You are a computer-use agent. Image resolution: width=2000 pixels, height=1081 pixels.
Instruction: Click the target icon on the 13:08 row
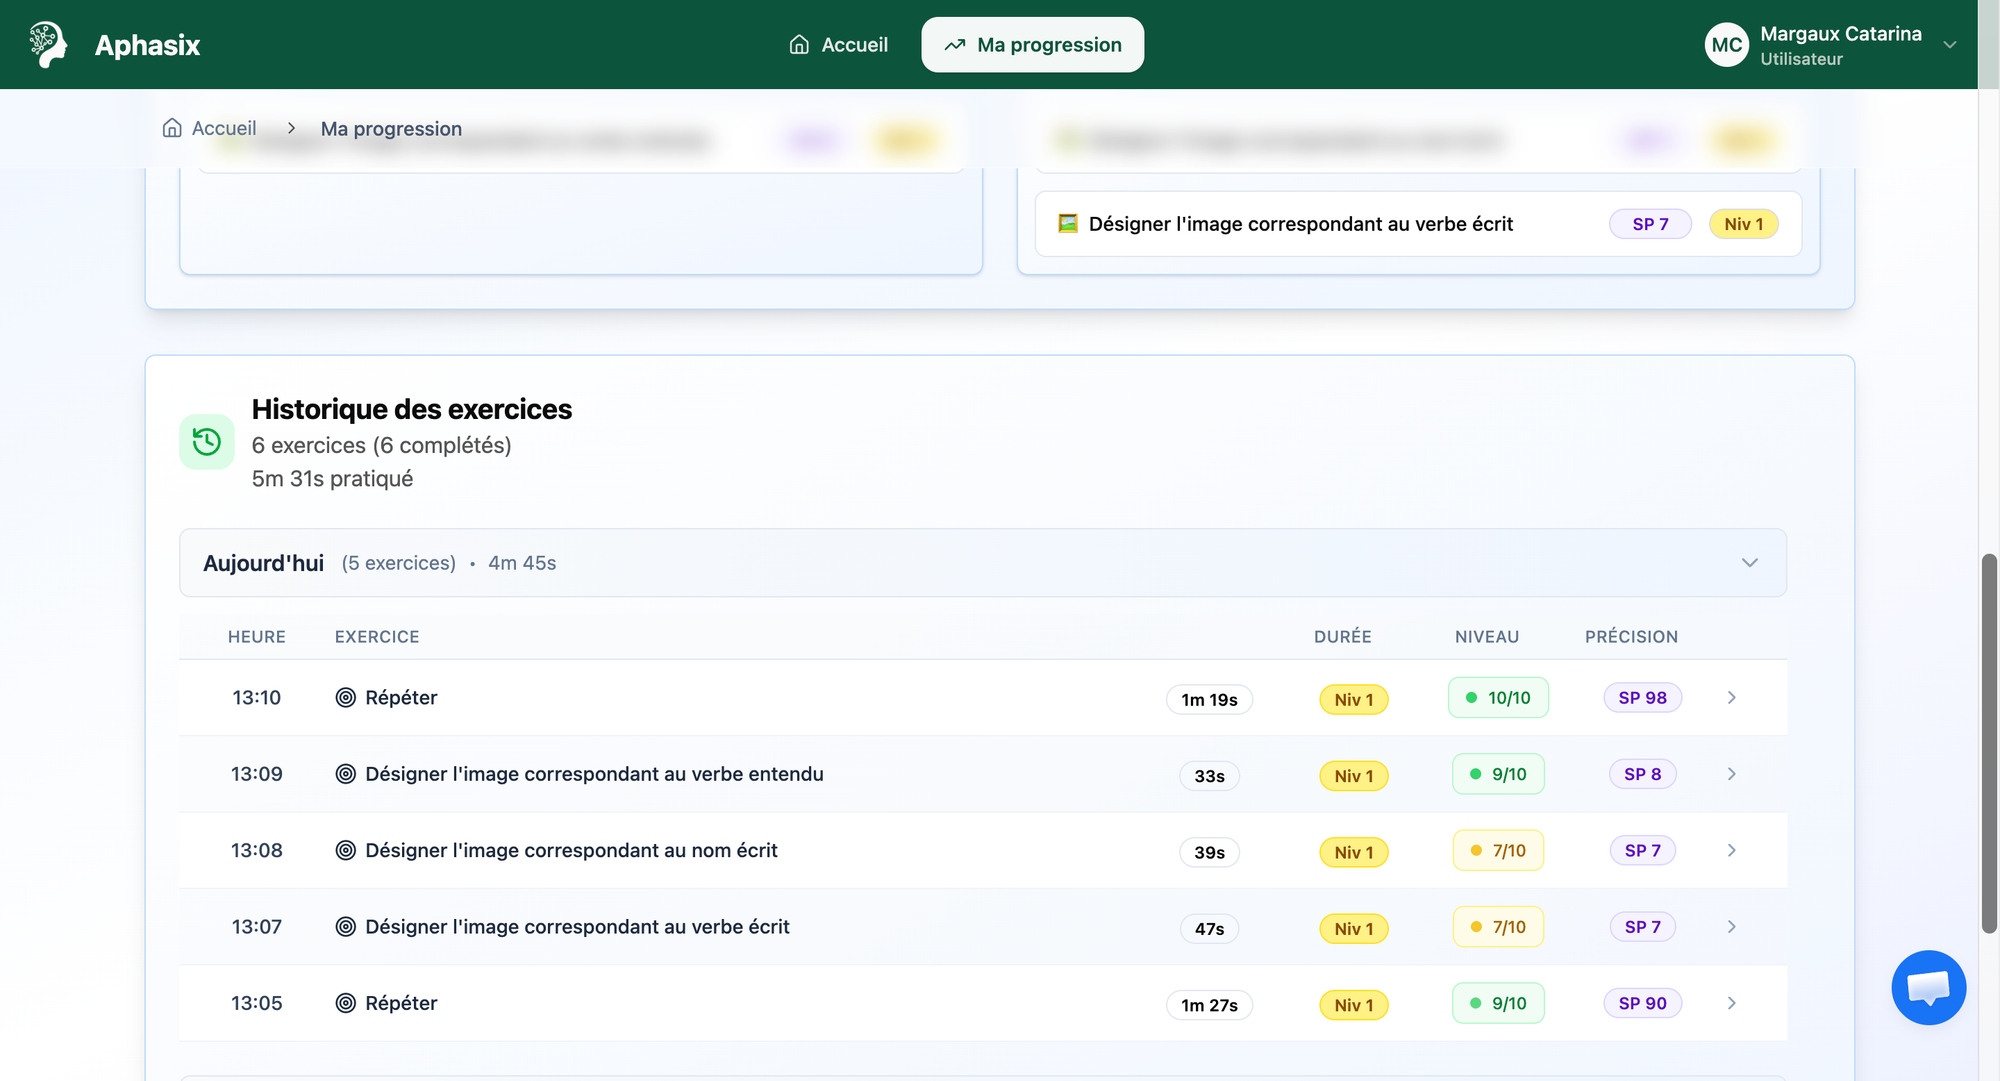pyautogui.click(x=346, y=851)
